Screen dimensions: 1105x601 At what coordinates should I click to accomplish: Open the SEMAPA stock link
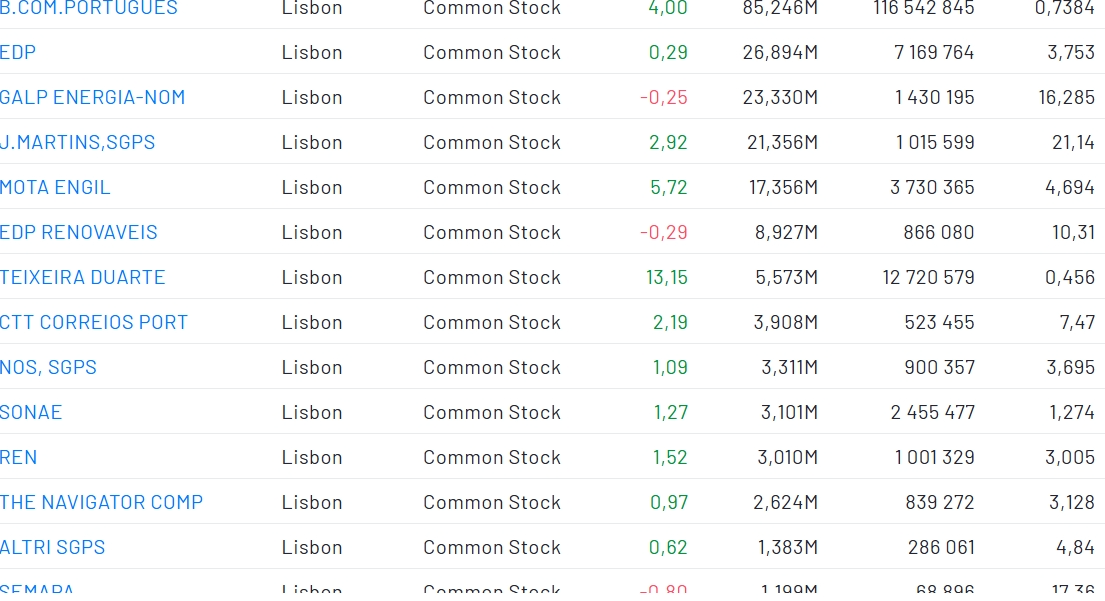[37, 591]
